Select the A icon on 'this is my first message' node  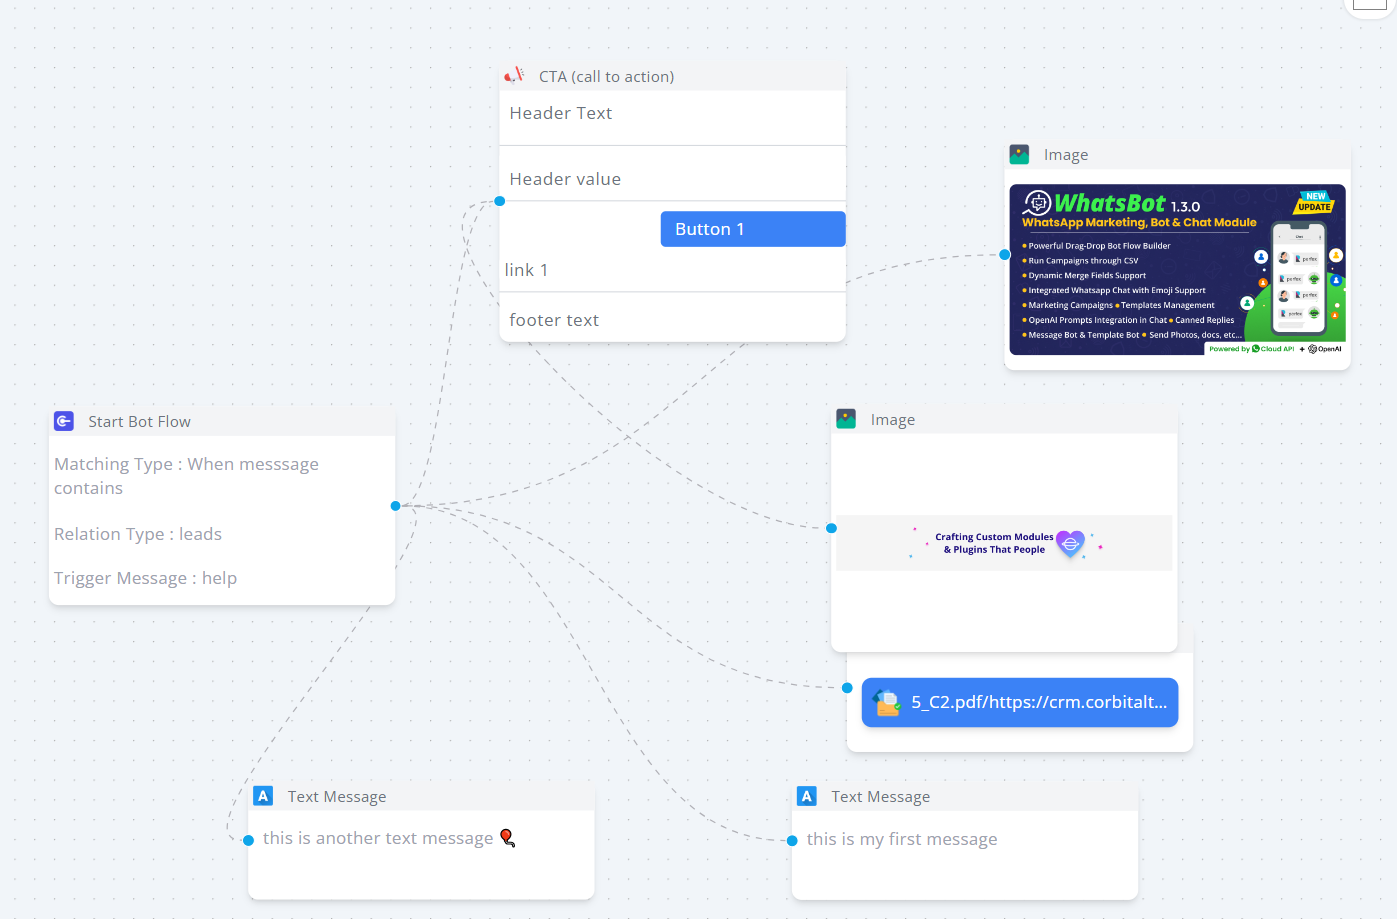point(806,795)
